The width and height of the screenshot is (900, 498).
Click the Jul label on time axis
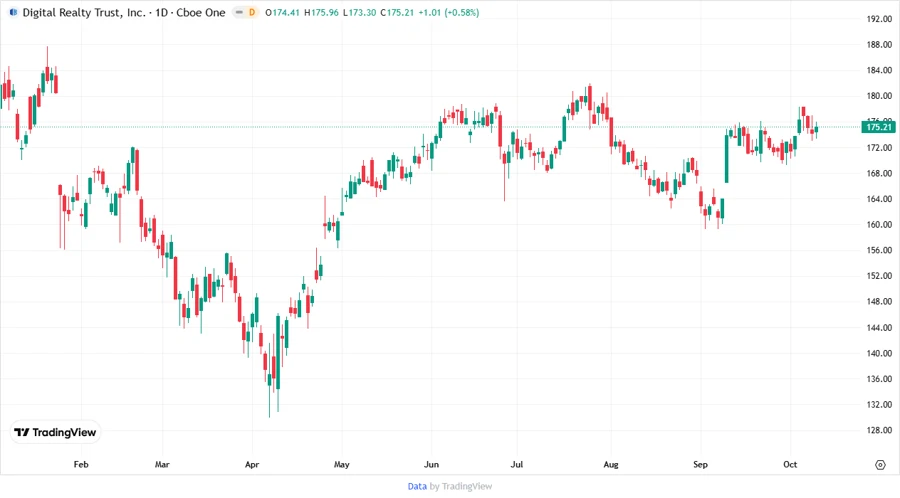[517, 464]
